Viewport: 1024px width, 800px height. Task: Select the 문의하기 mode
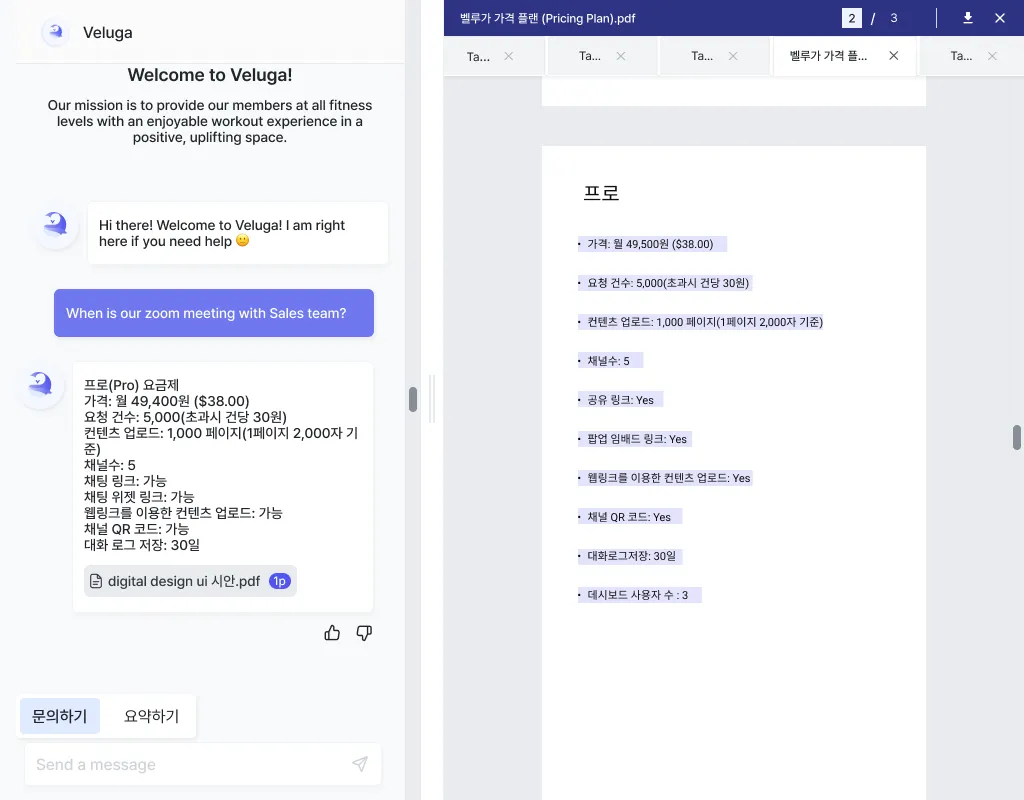point(60,716)
